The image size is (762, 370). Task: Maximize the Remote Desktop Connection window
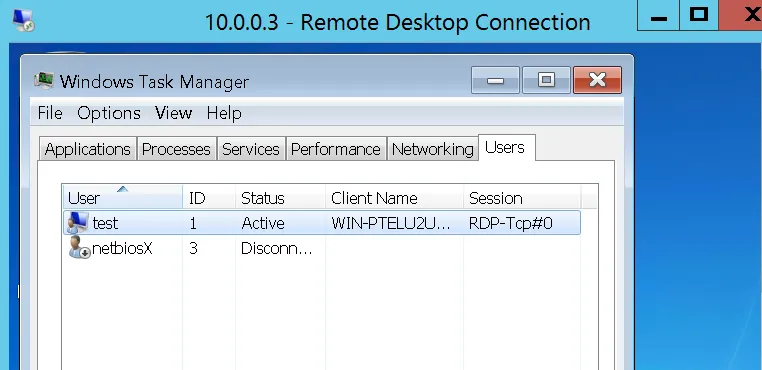tap(699, 15)
